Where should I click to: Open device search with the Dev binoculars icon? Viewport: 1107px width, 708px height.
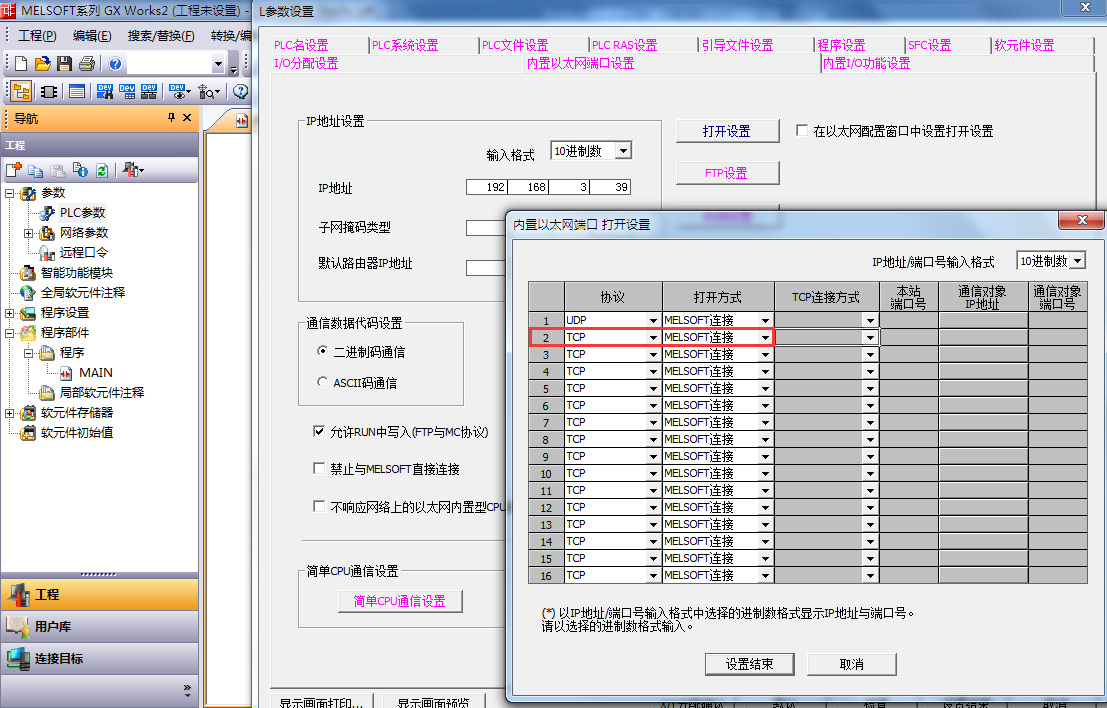[x=104, y=92]
